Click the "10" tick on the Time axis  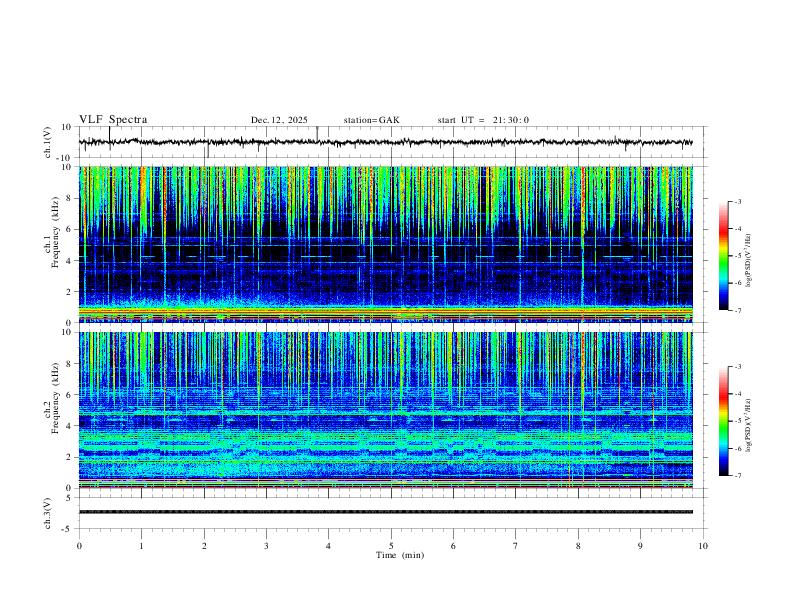point(703,546)
